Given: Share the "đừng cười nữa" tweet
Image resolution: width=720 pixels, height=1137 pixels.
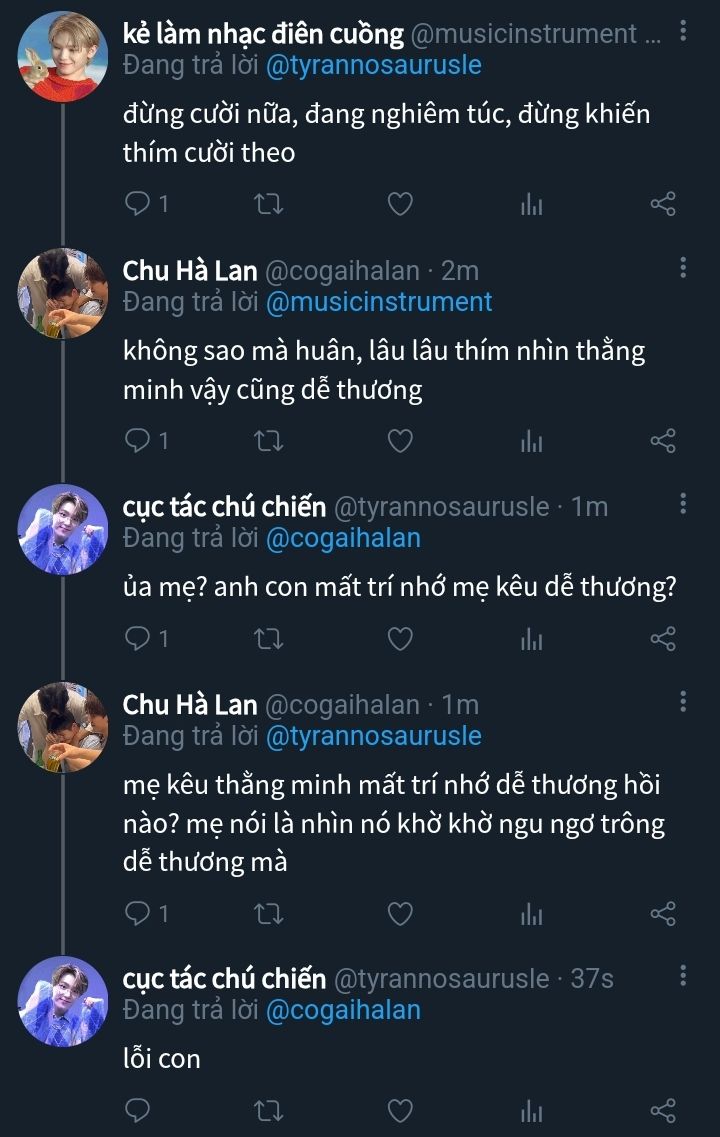Looking at the screenshot, I should (663, 205).
